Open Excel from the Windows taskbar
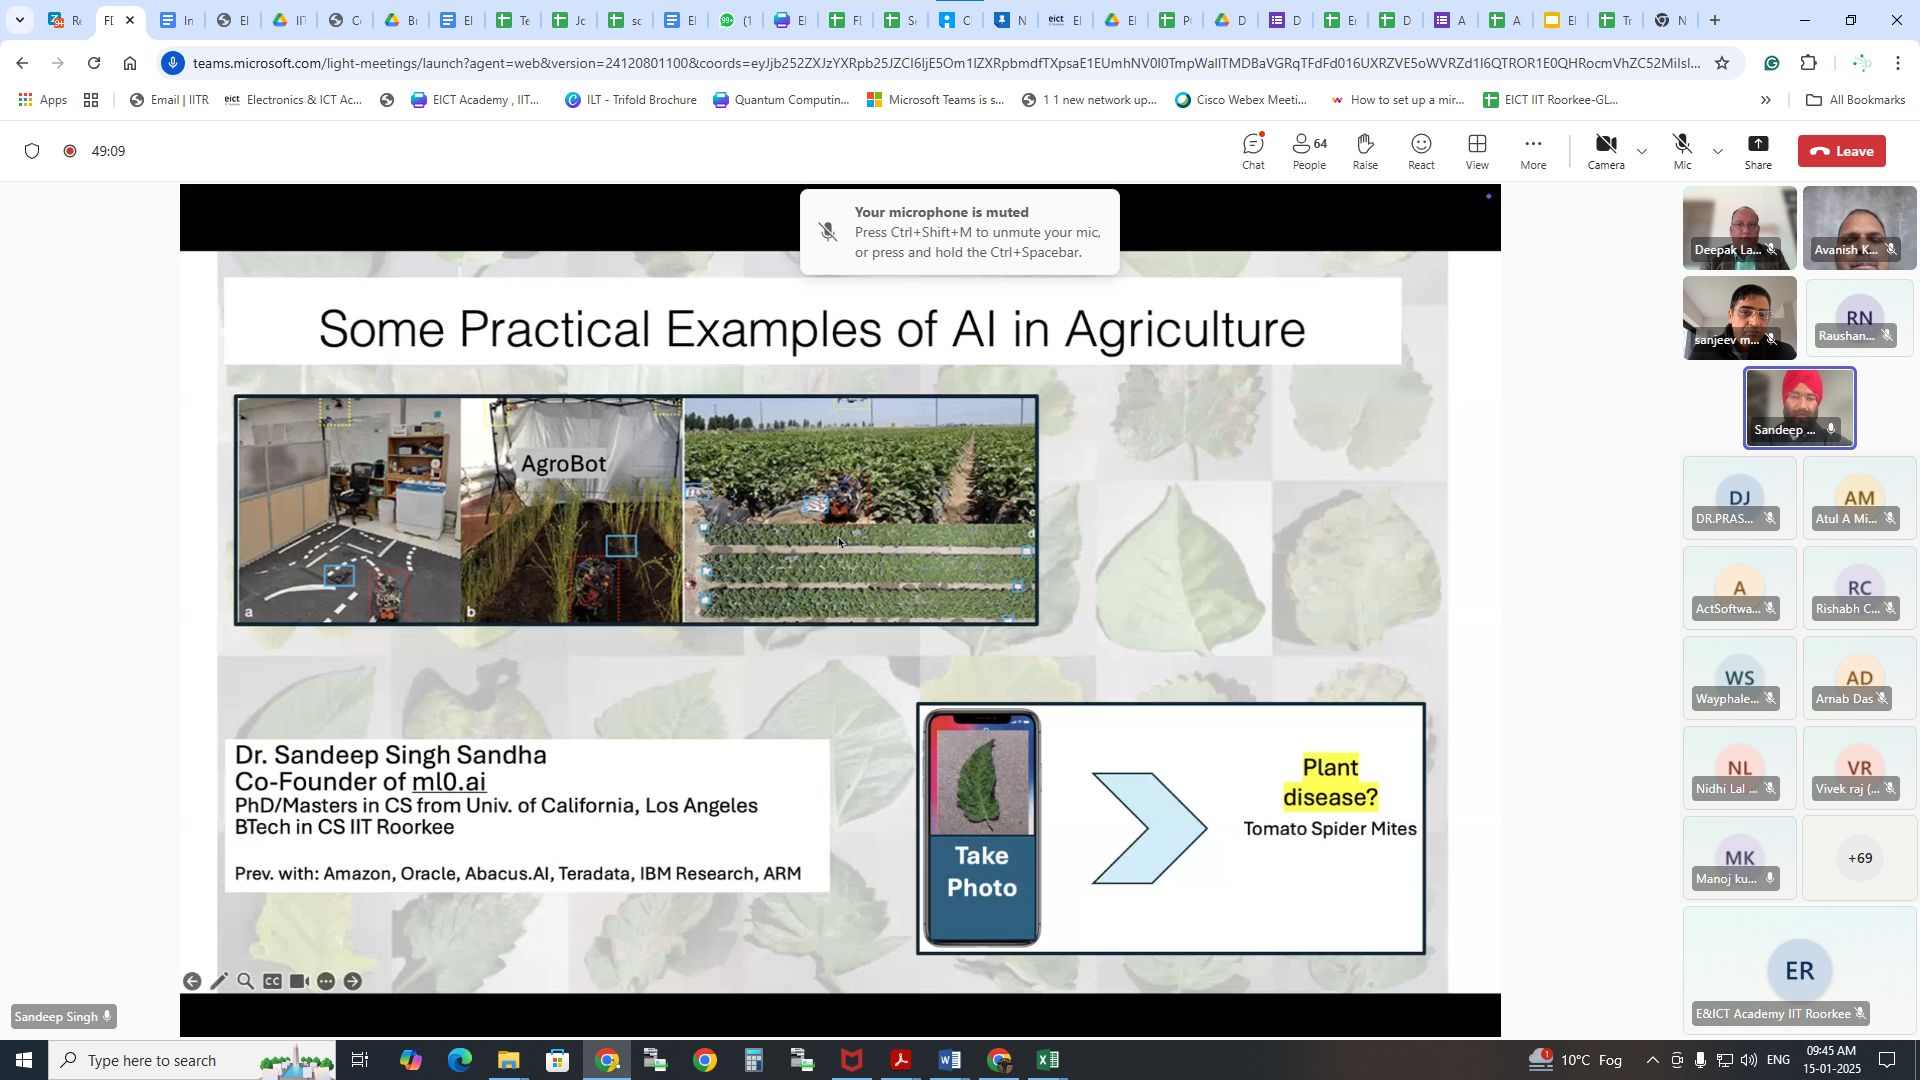The height and width of the screenshot is (1080, 1920). coord(1047,1060)
